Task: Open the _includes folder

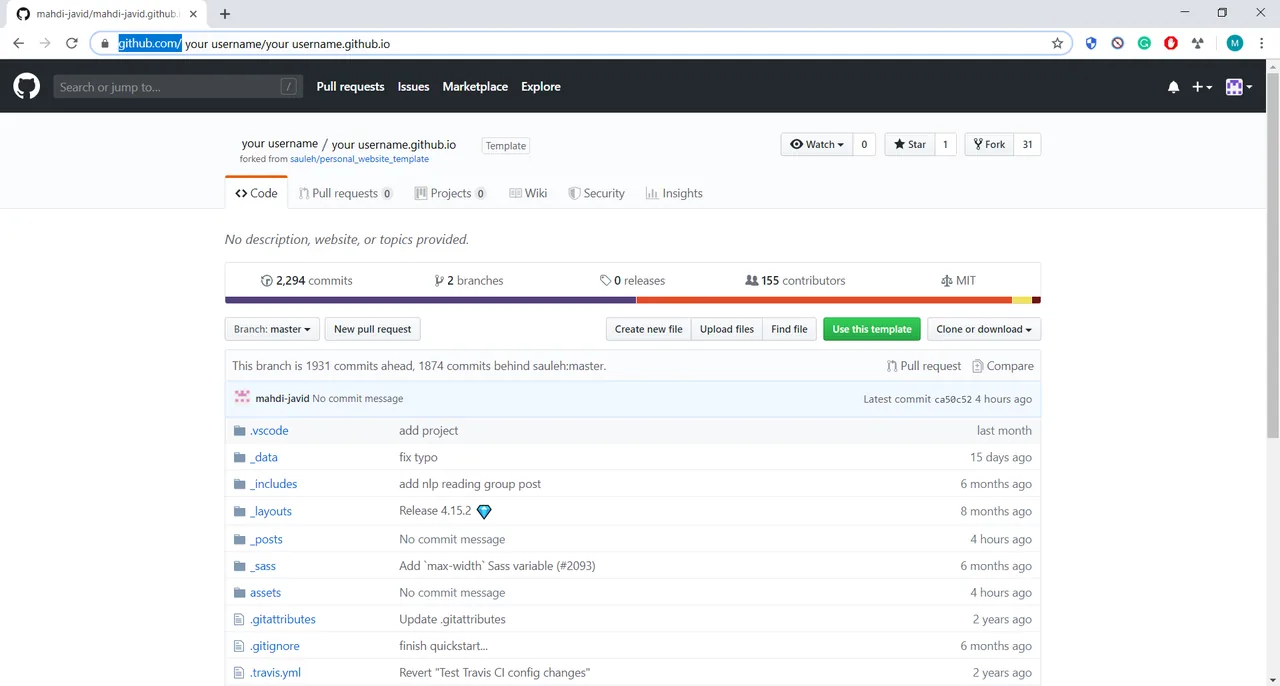Action: point(273,484)
